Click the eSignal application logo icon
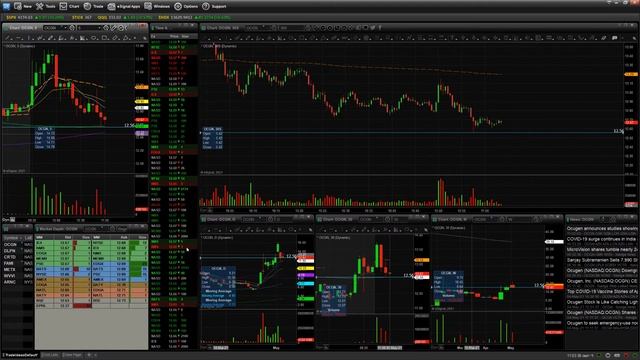 [6, 6]
